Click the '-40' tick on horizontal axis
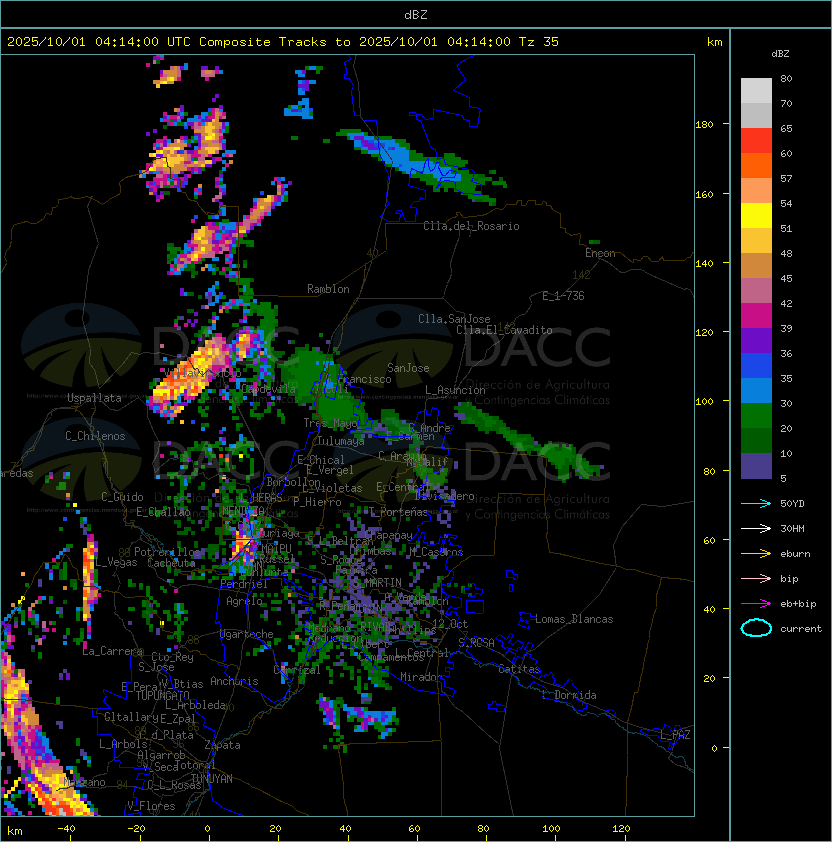 pos(66,829)
